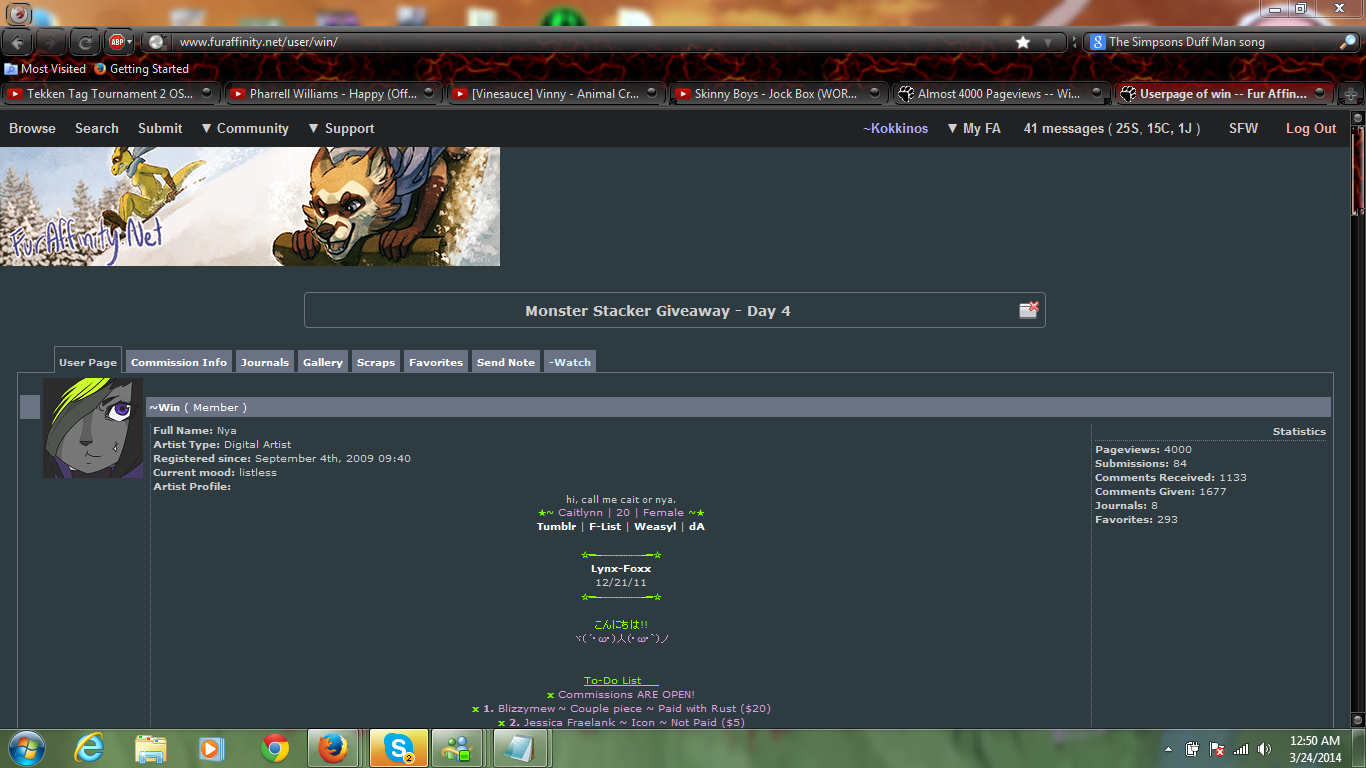Expand the Community dropdown menu
Image resolution: width=1366 pixels, height=768 pixels.
[245, 128]
